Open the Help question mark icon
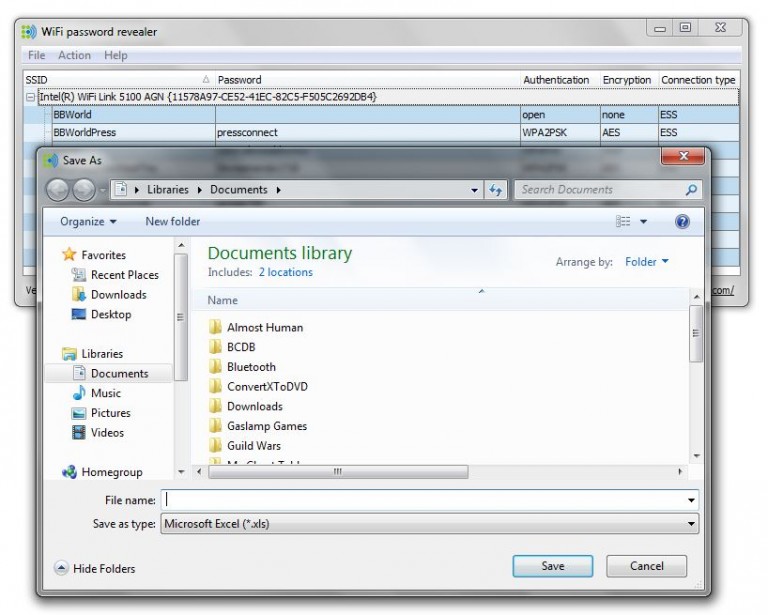The image size is (768, 615). [682, 222]
